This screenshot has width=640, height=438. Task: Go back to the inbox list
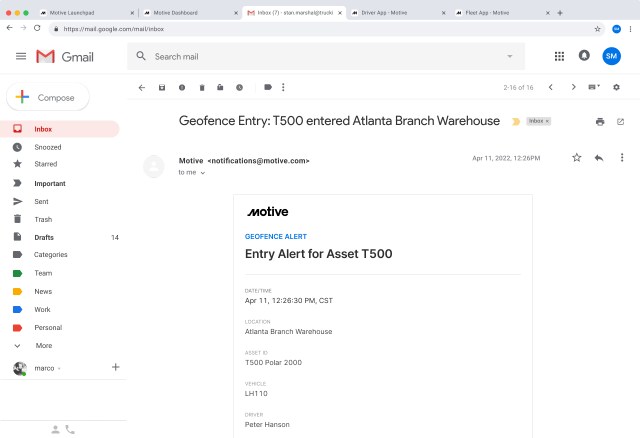coord(141,88)
